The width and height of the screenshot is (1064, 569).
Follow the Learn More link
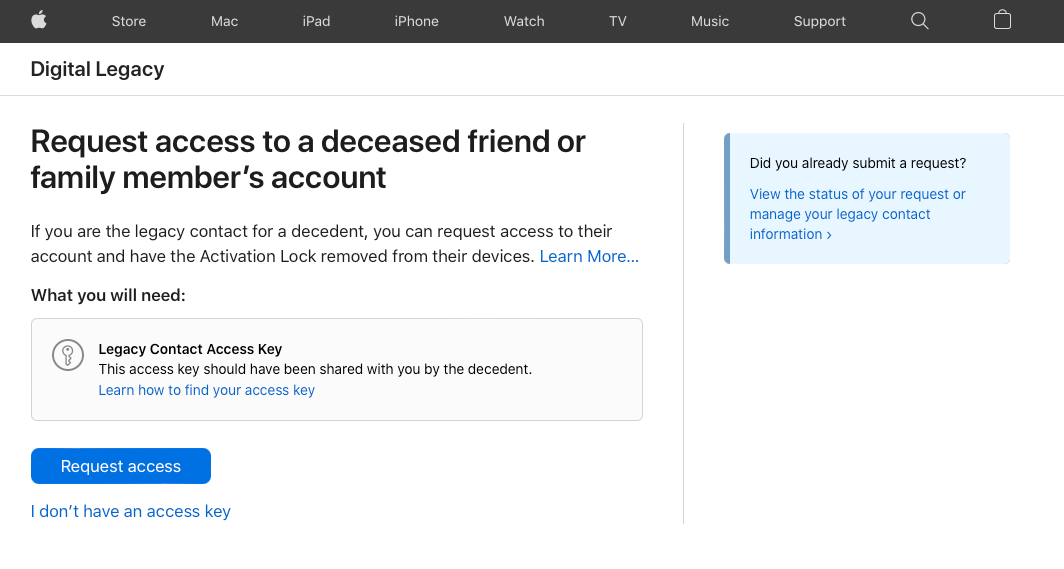(x=589, y=256)
